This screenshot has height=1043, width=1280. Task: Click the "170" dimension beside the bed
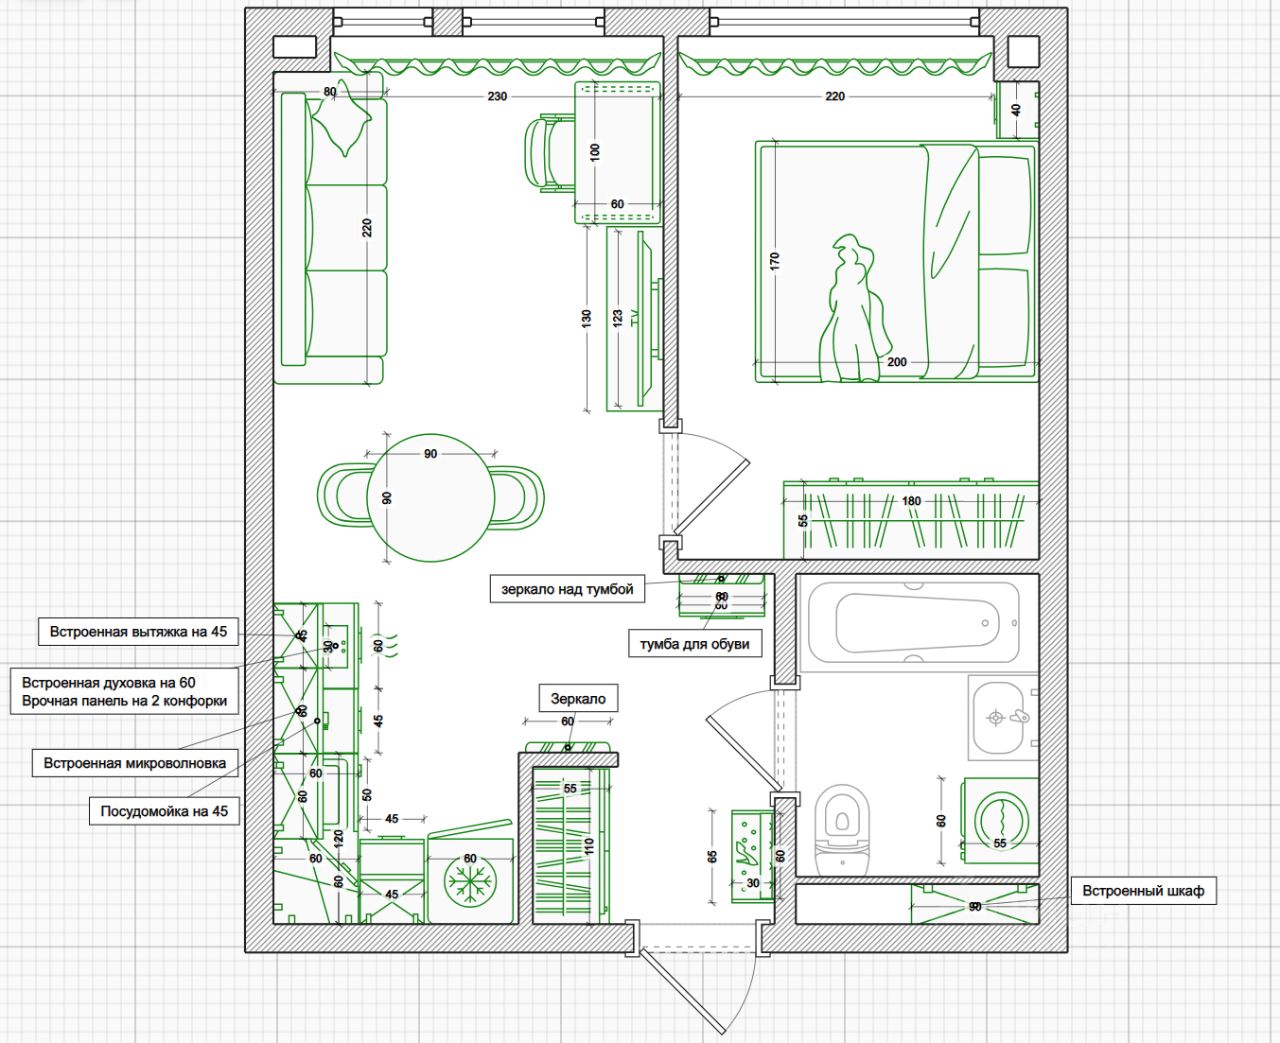775,262
